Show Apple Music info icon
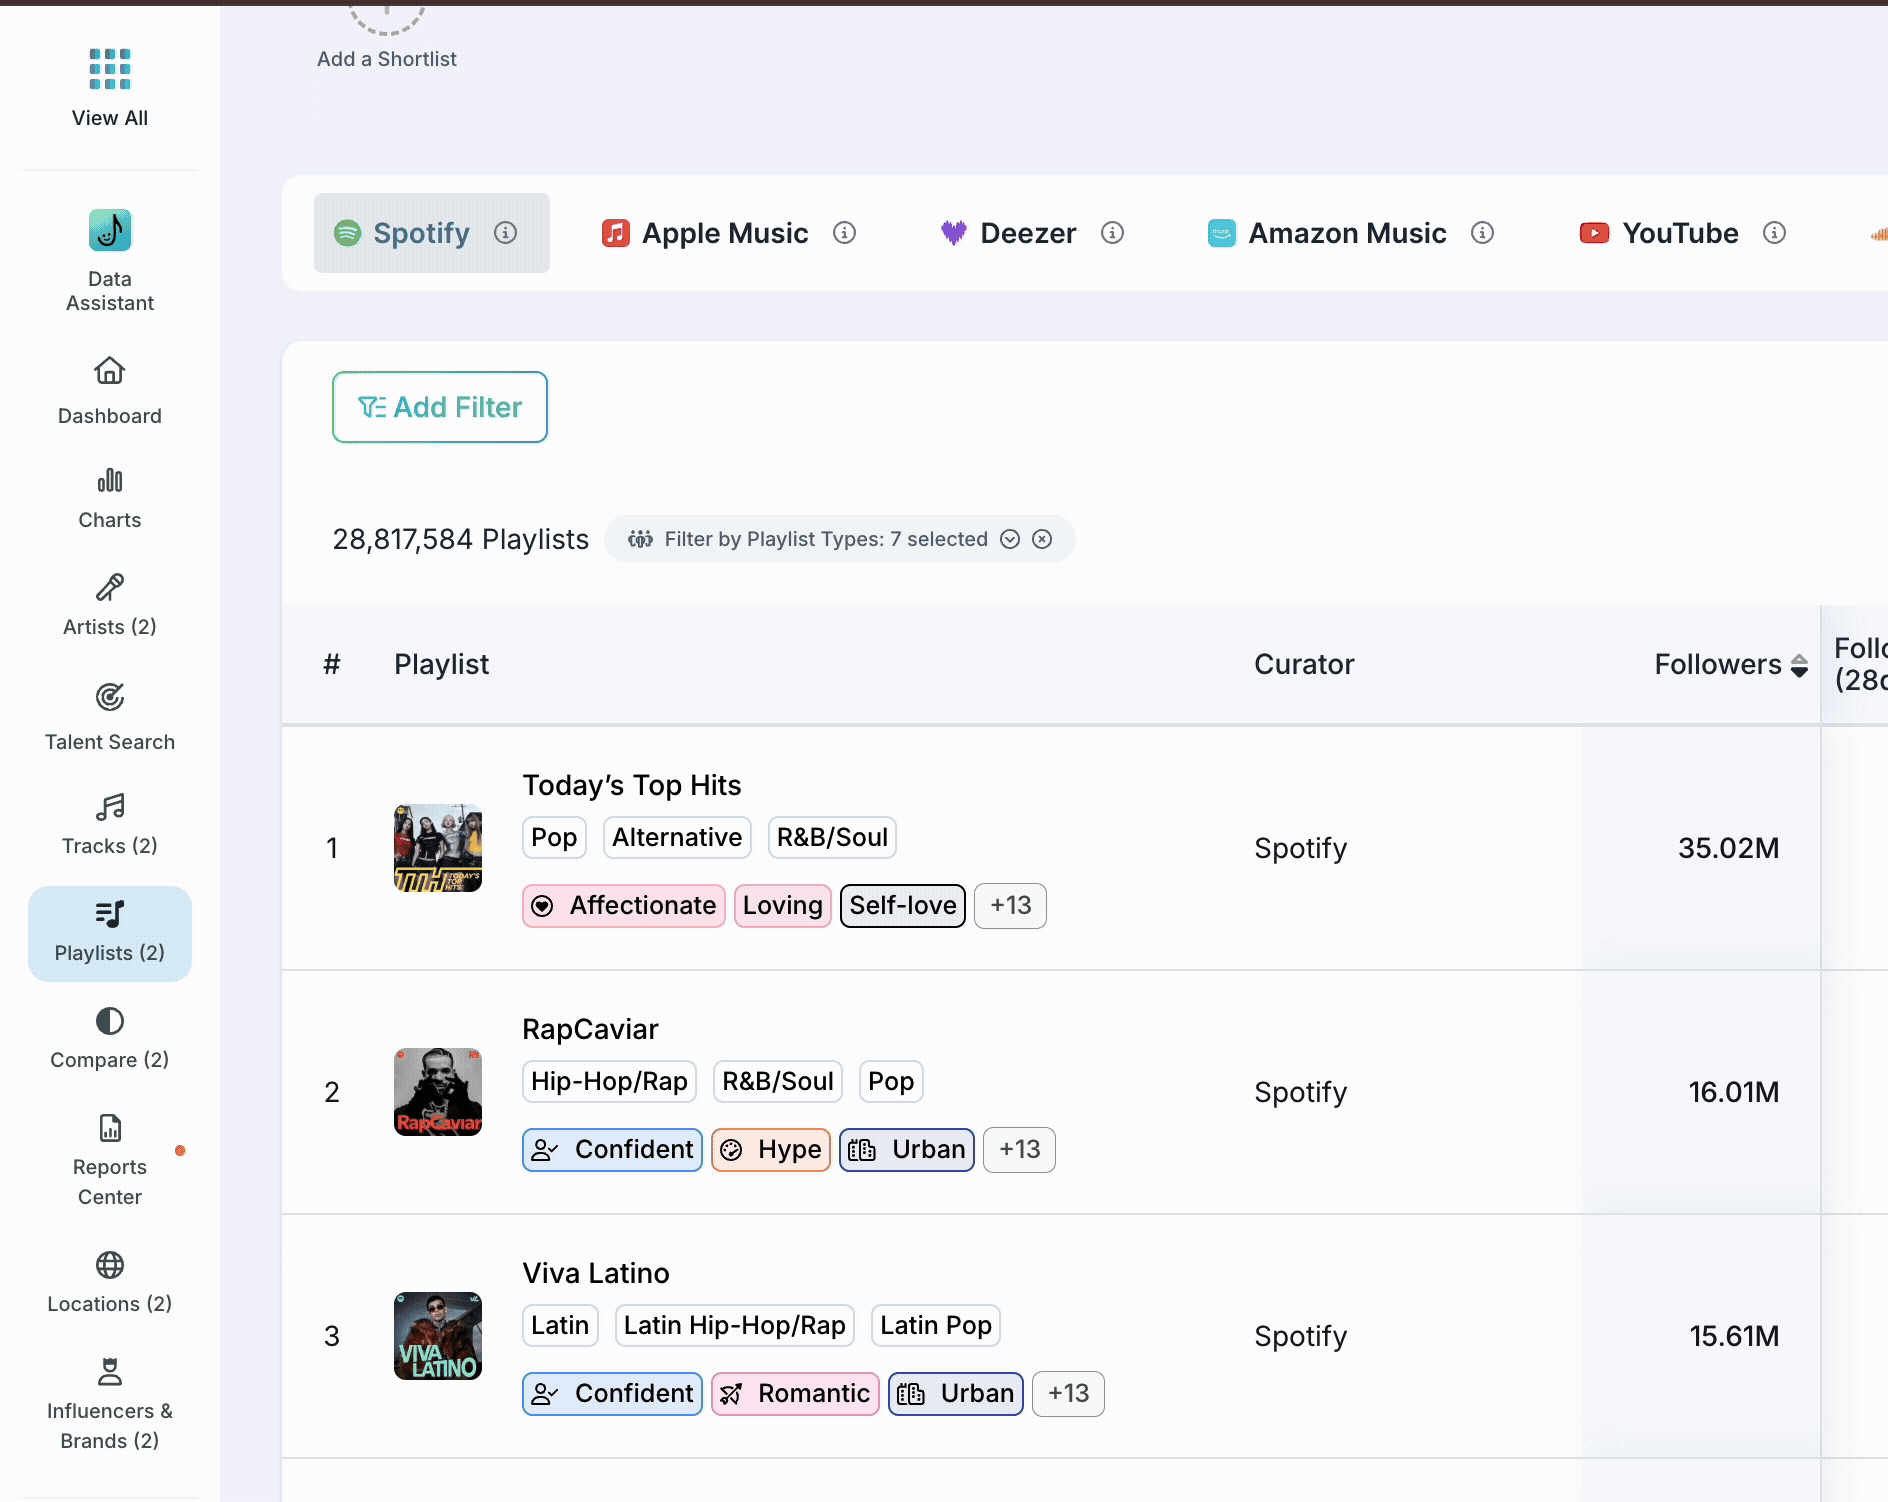The width and height of the screenshot is (1888, 1502). click(x=845, y=233)
